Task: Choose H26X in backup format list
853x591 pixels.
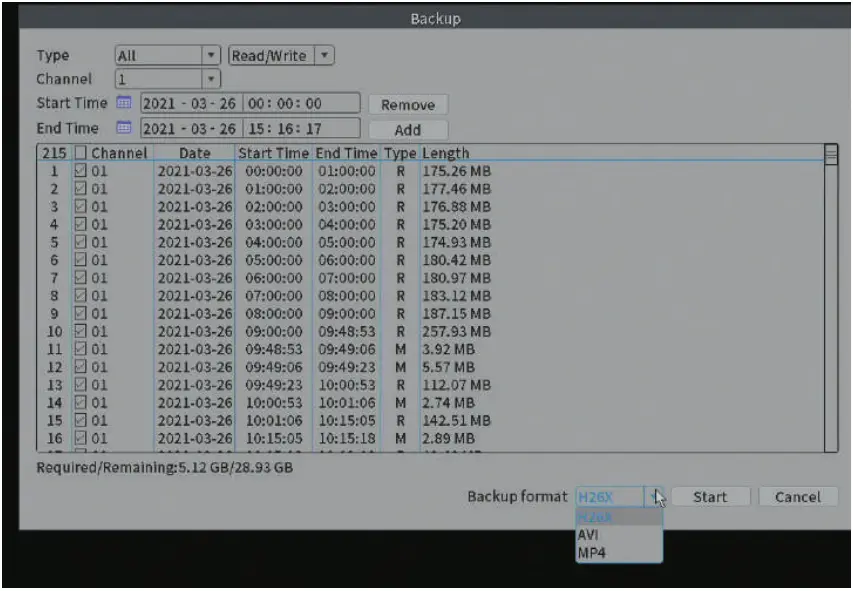Action: 619,517
